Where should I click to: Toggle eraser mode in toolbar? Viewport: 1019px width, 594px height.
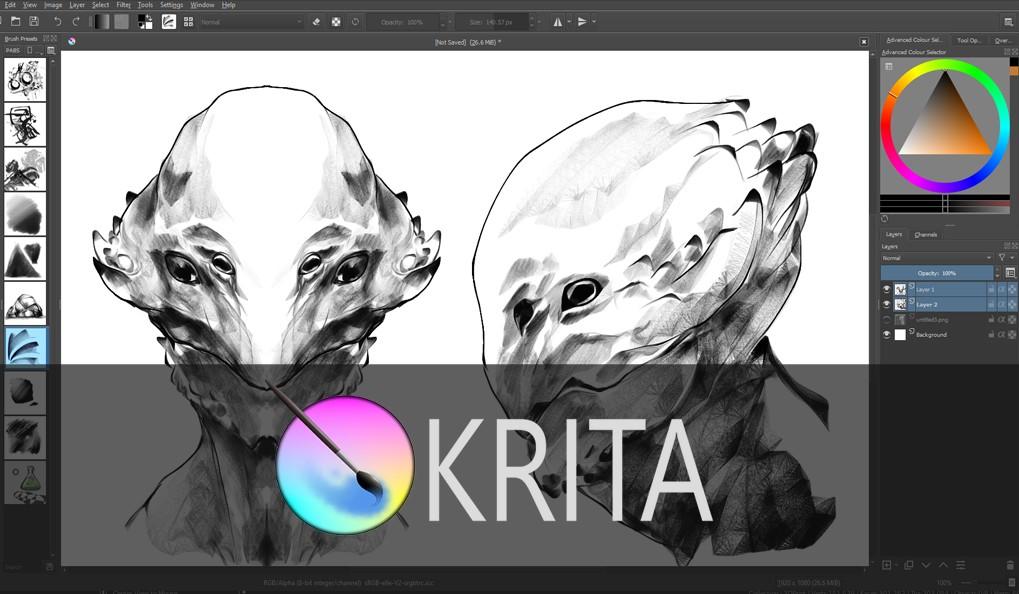click(316, 21)
